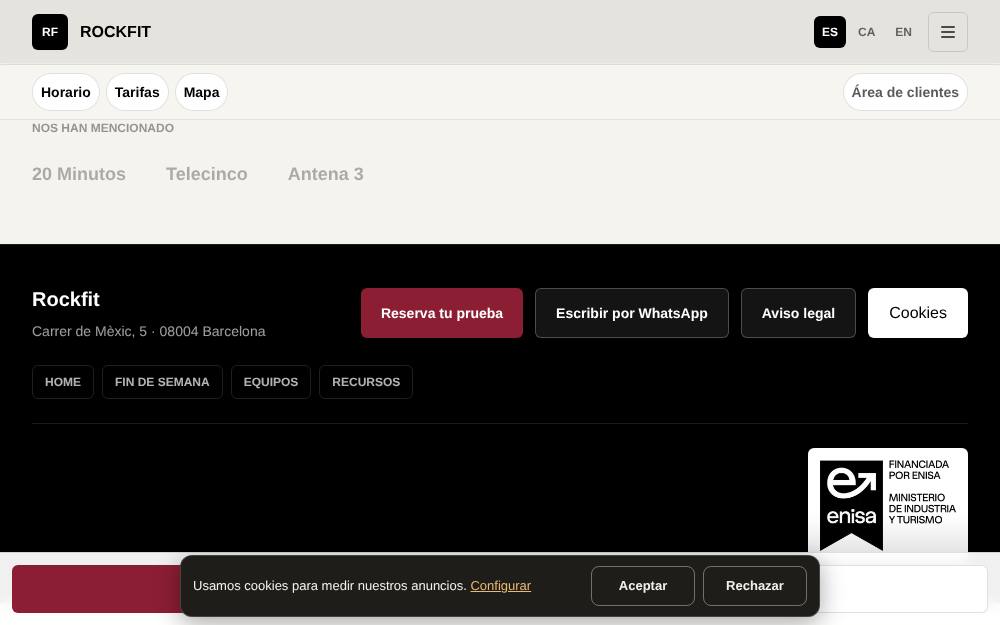Image resolution: width=1000 pixels, height=625 pixels.
Task: Click the ENISA funding badge
Action: point(887,502)
